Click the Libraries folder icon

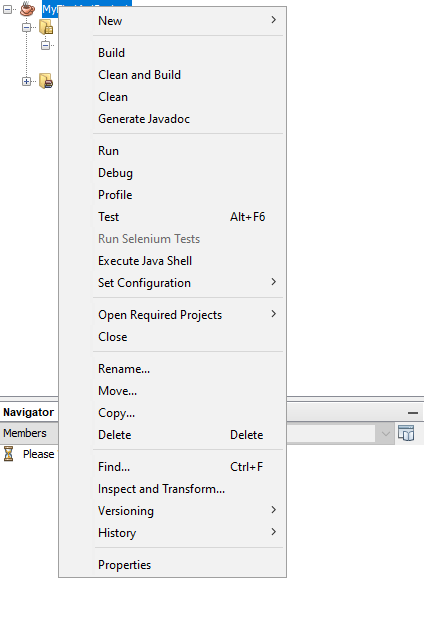tap(46, 81)
